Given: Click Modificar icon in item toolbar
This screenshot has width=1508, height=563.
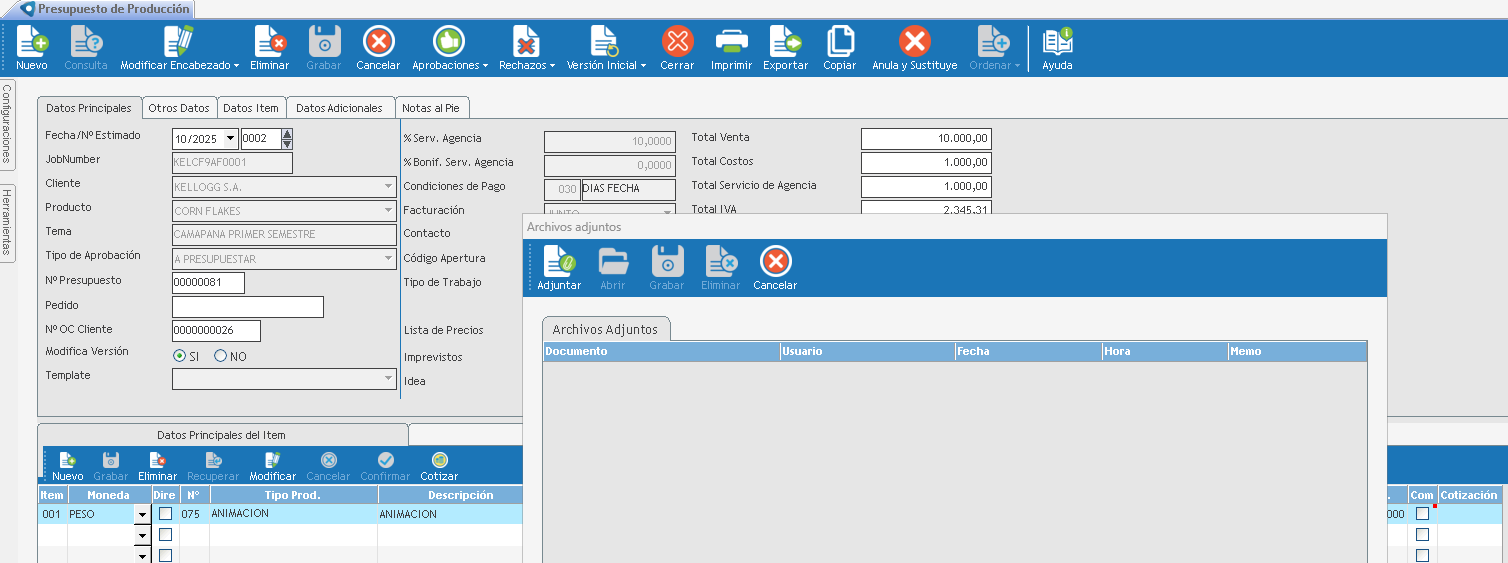Looking at the screenshot, I should (272, 466).
